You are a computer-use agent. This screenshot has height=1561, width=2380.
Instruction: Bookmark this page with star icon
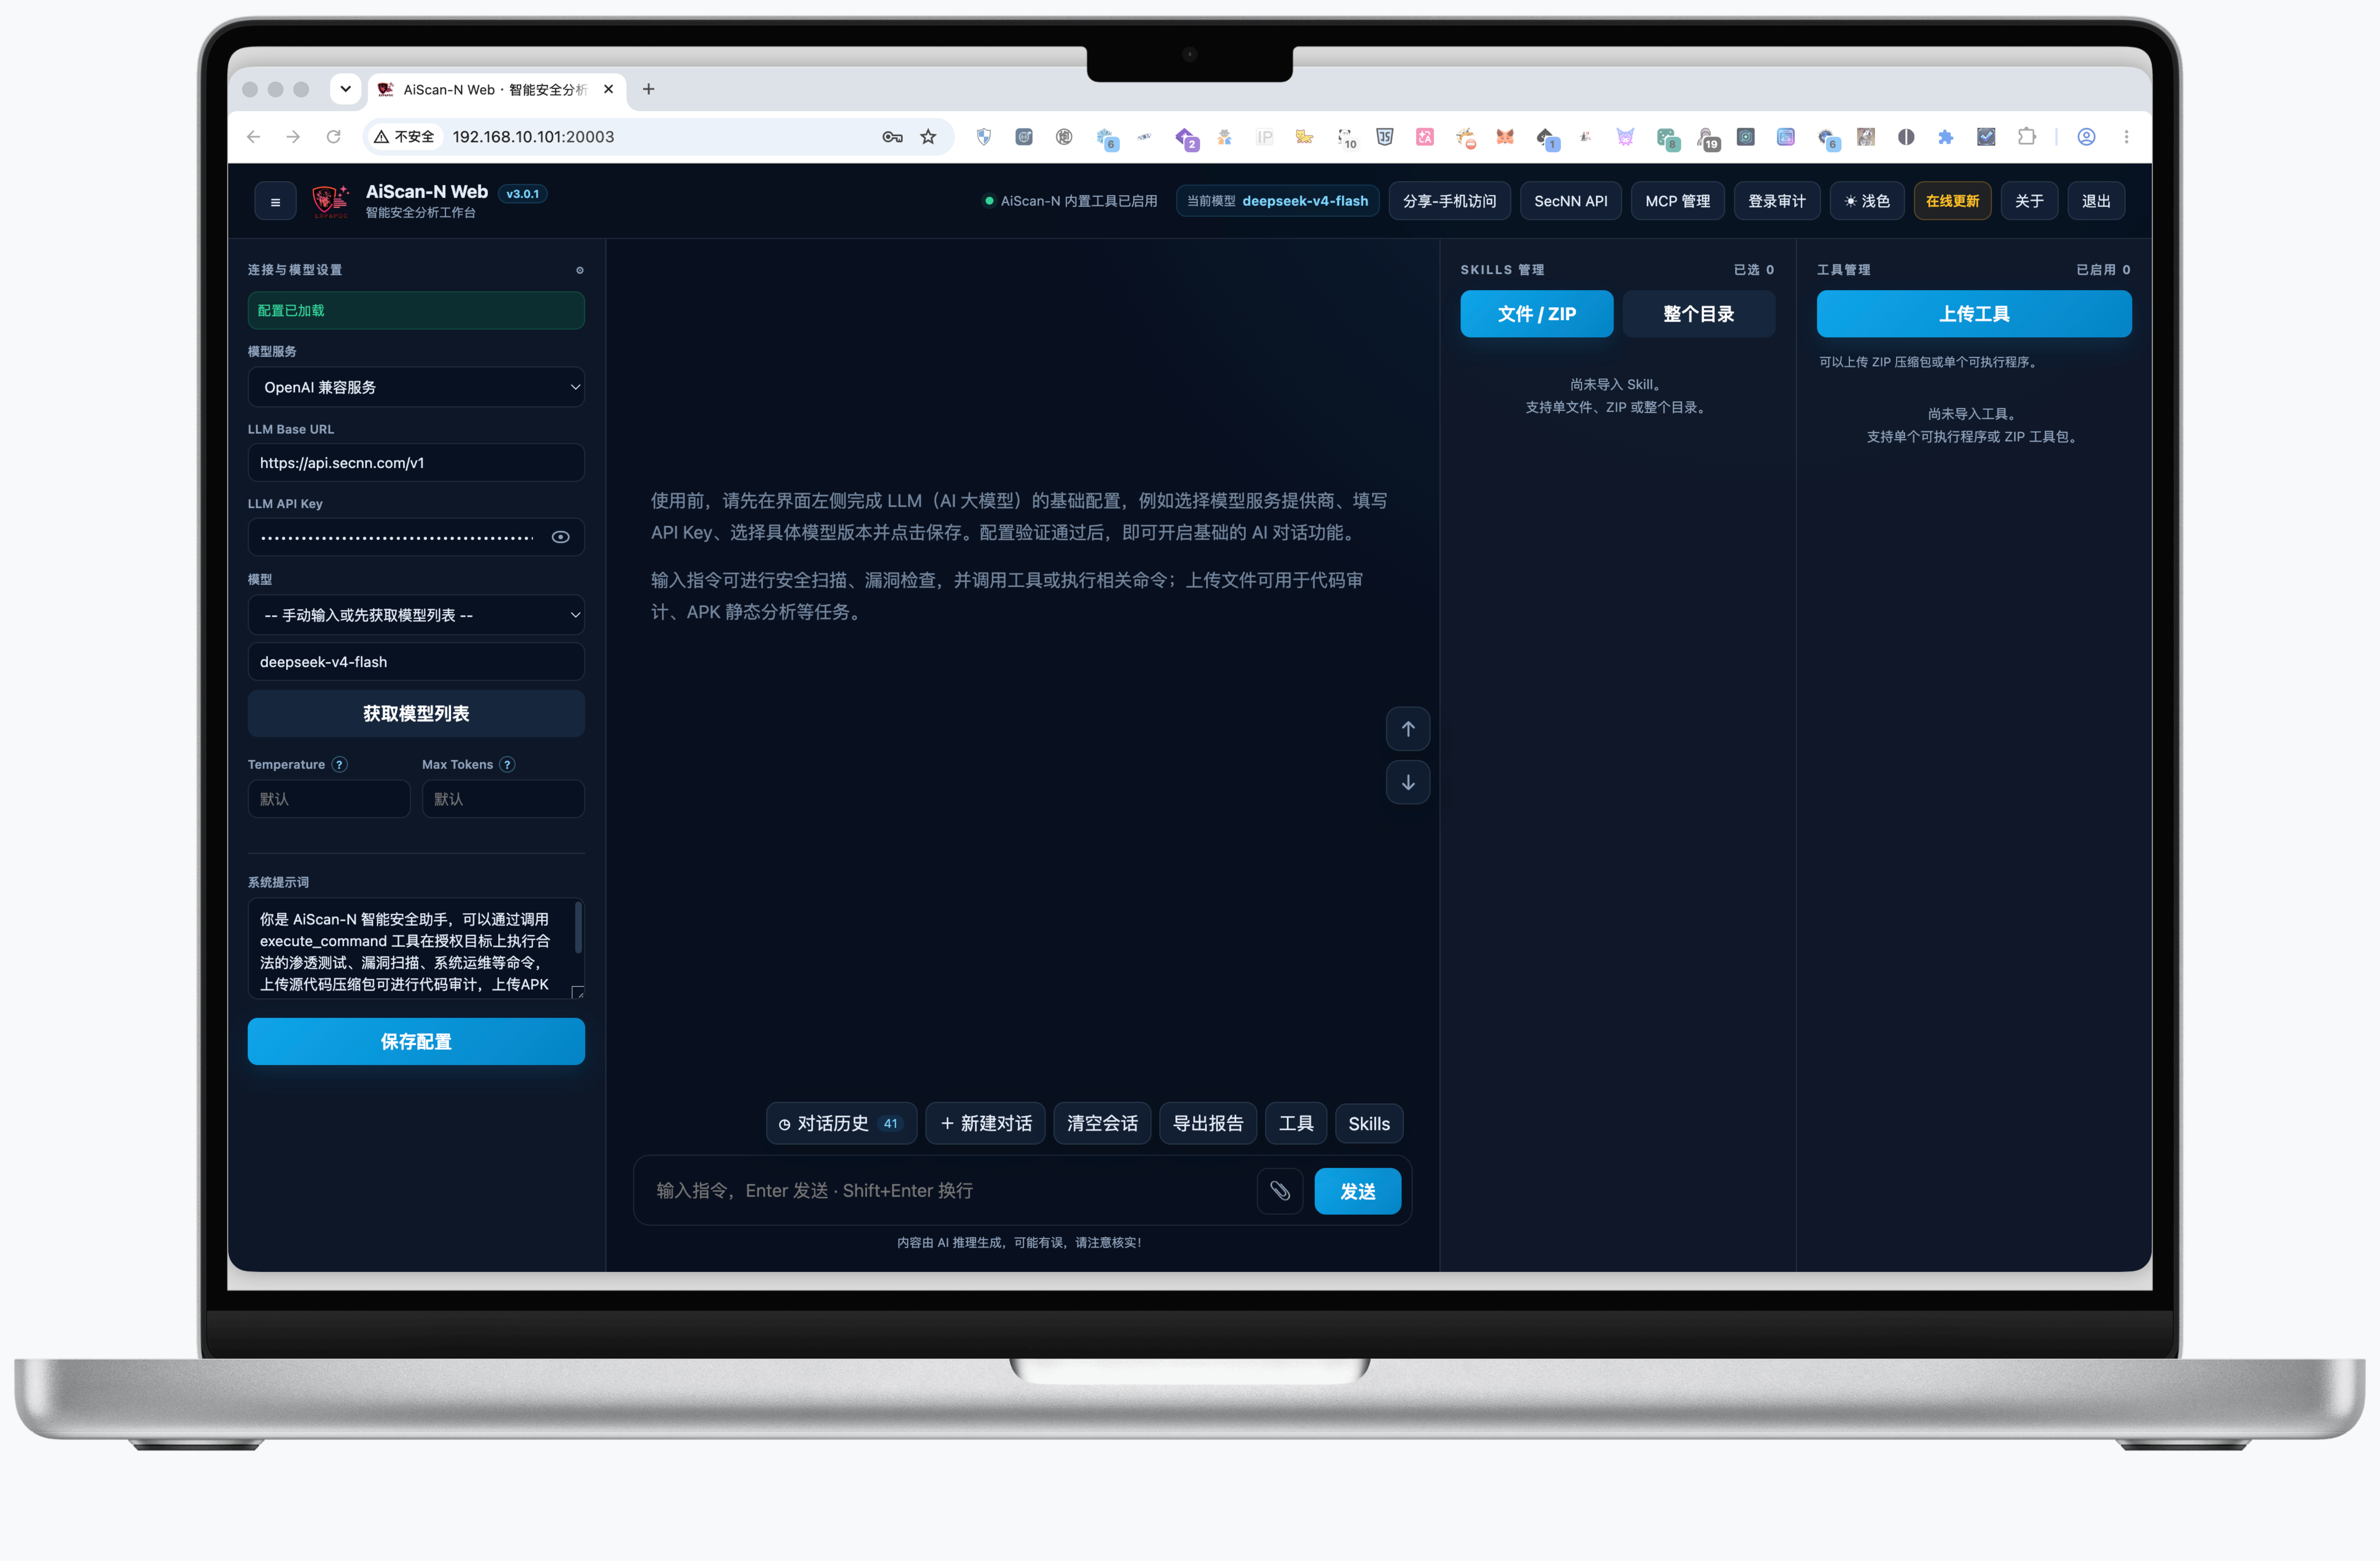[x=928, y=137]
